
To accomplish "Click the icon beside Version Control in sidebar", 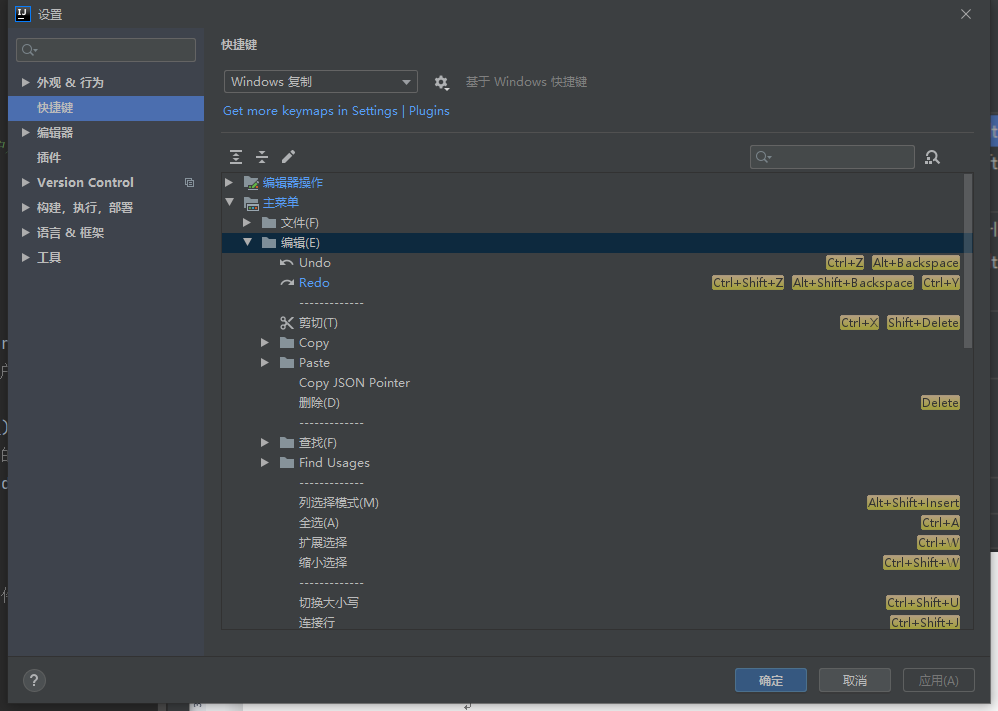I will (x=188, y=182).
